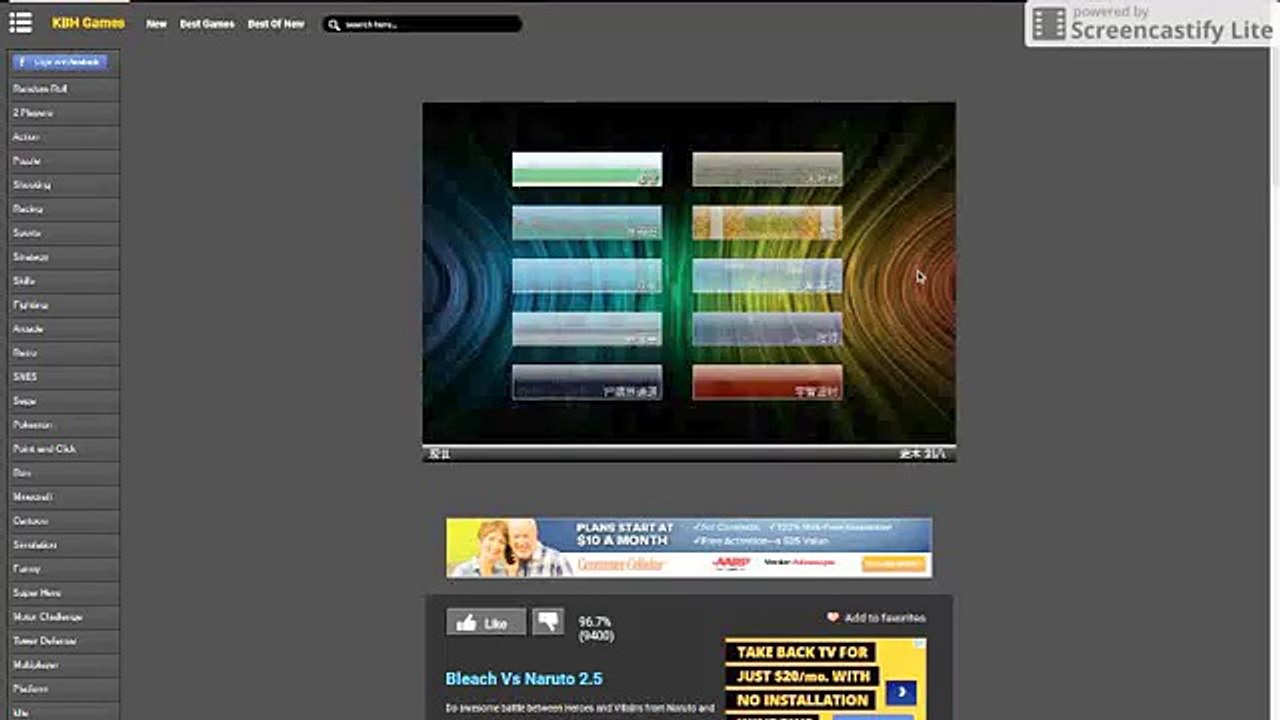This screenshot has height=720, width=1280.
Task: Open the Puzzle category
Action: pos(63,161)
